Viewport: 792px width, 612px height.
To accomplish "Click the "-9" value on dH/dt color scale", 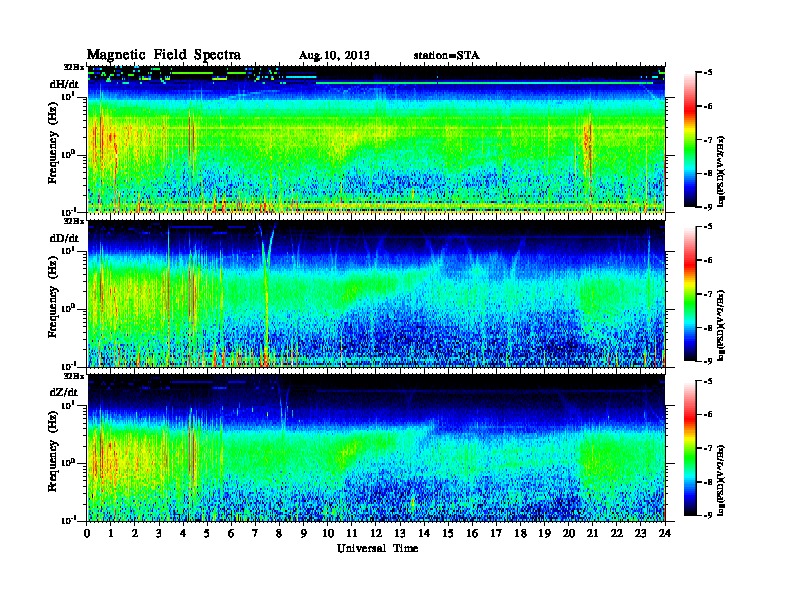I will (x=707, y=207).
